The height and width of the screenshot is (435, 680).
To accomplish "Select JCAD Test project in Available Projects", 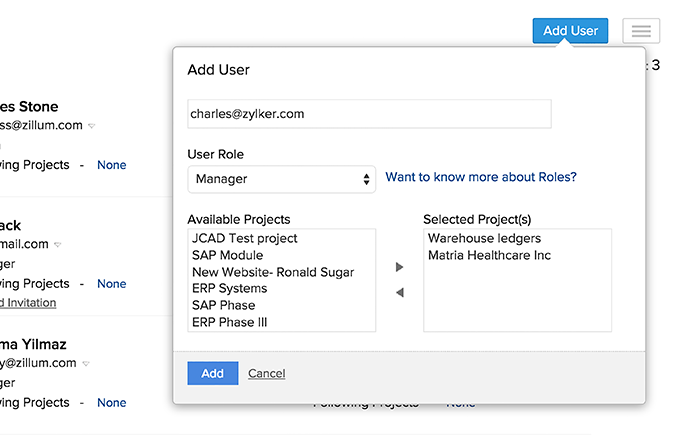I will tap(245, 239).
